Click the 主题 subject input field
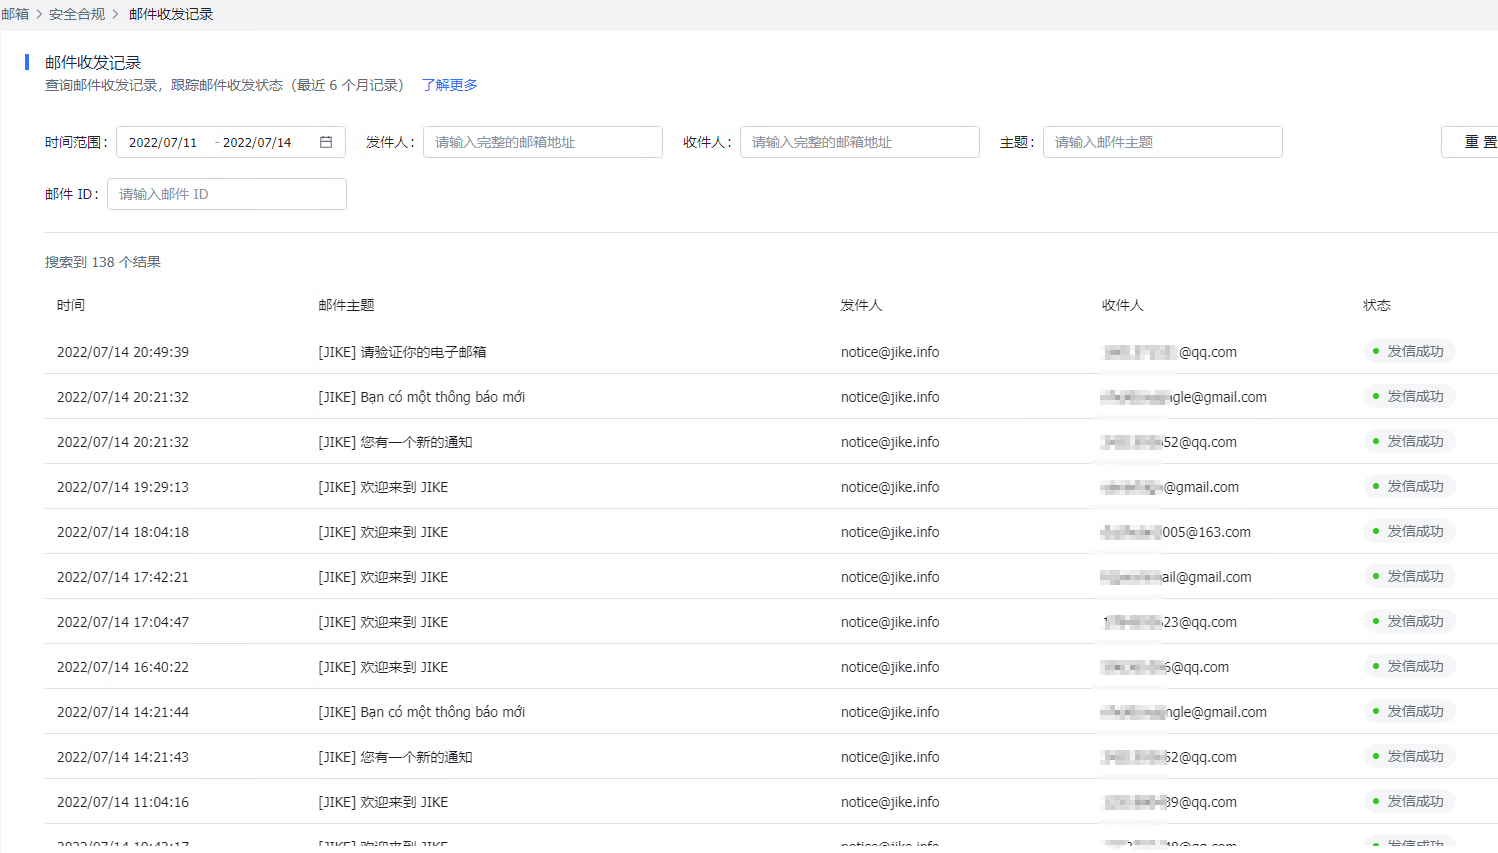This screenshot has height=853, width=1498. coord(1163,142)
